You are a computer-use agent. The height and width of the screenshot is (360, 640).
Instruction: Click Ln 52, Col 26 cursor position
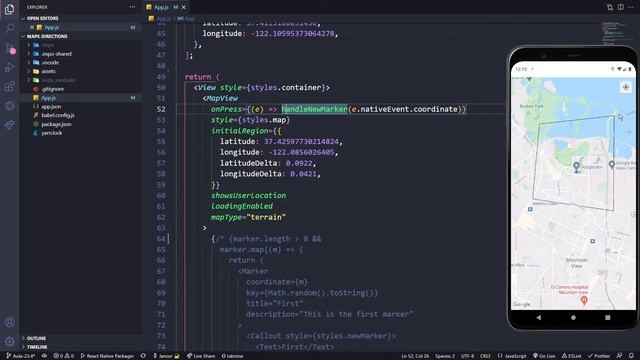(x=415, y=356)
